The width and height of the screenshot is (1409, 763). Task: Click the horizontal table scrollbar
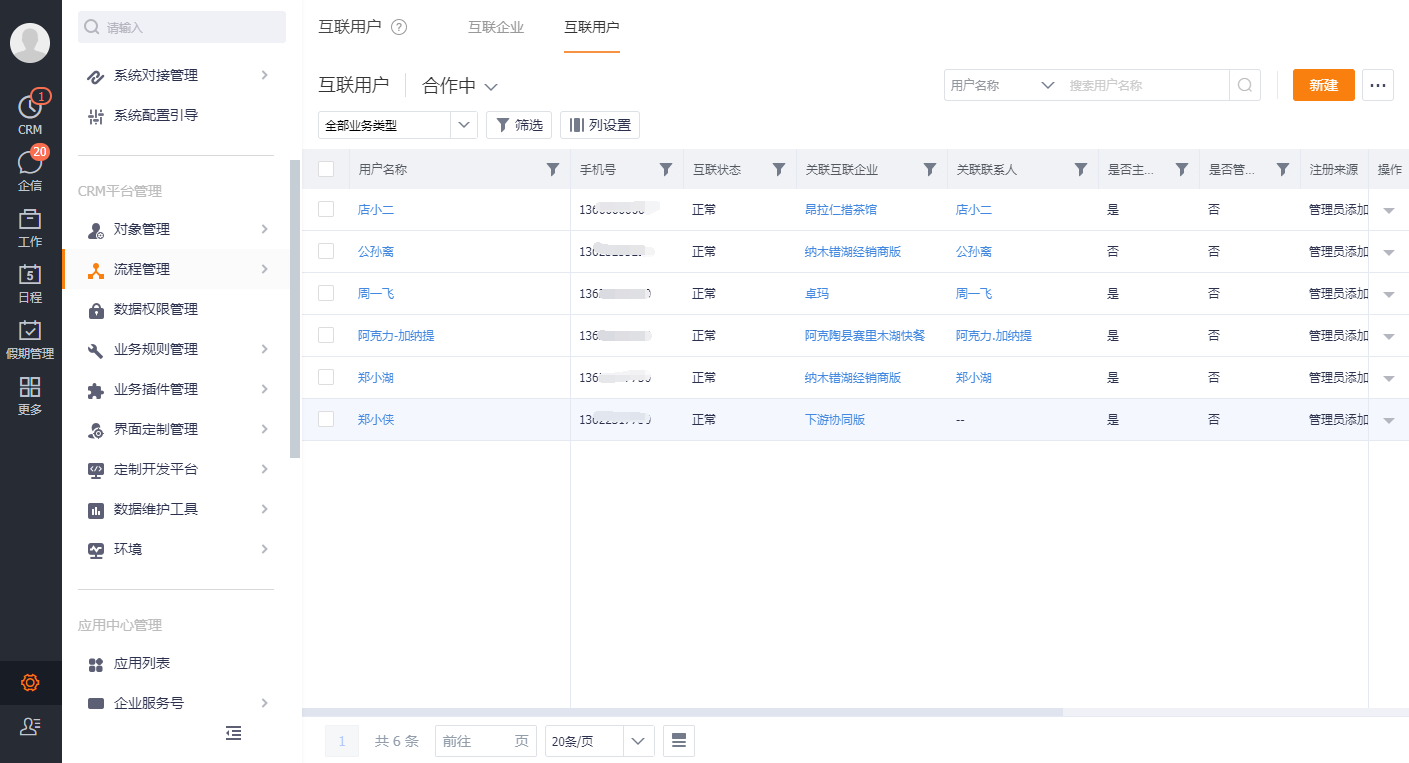point(682,712)
